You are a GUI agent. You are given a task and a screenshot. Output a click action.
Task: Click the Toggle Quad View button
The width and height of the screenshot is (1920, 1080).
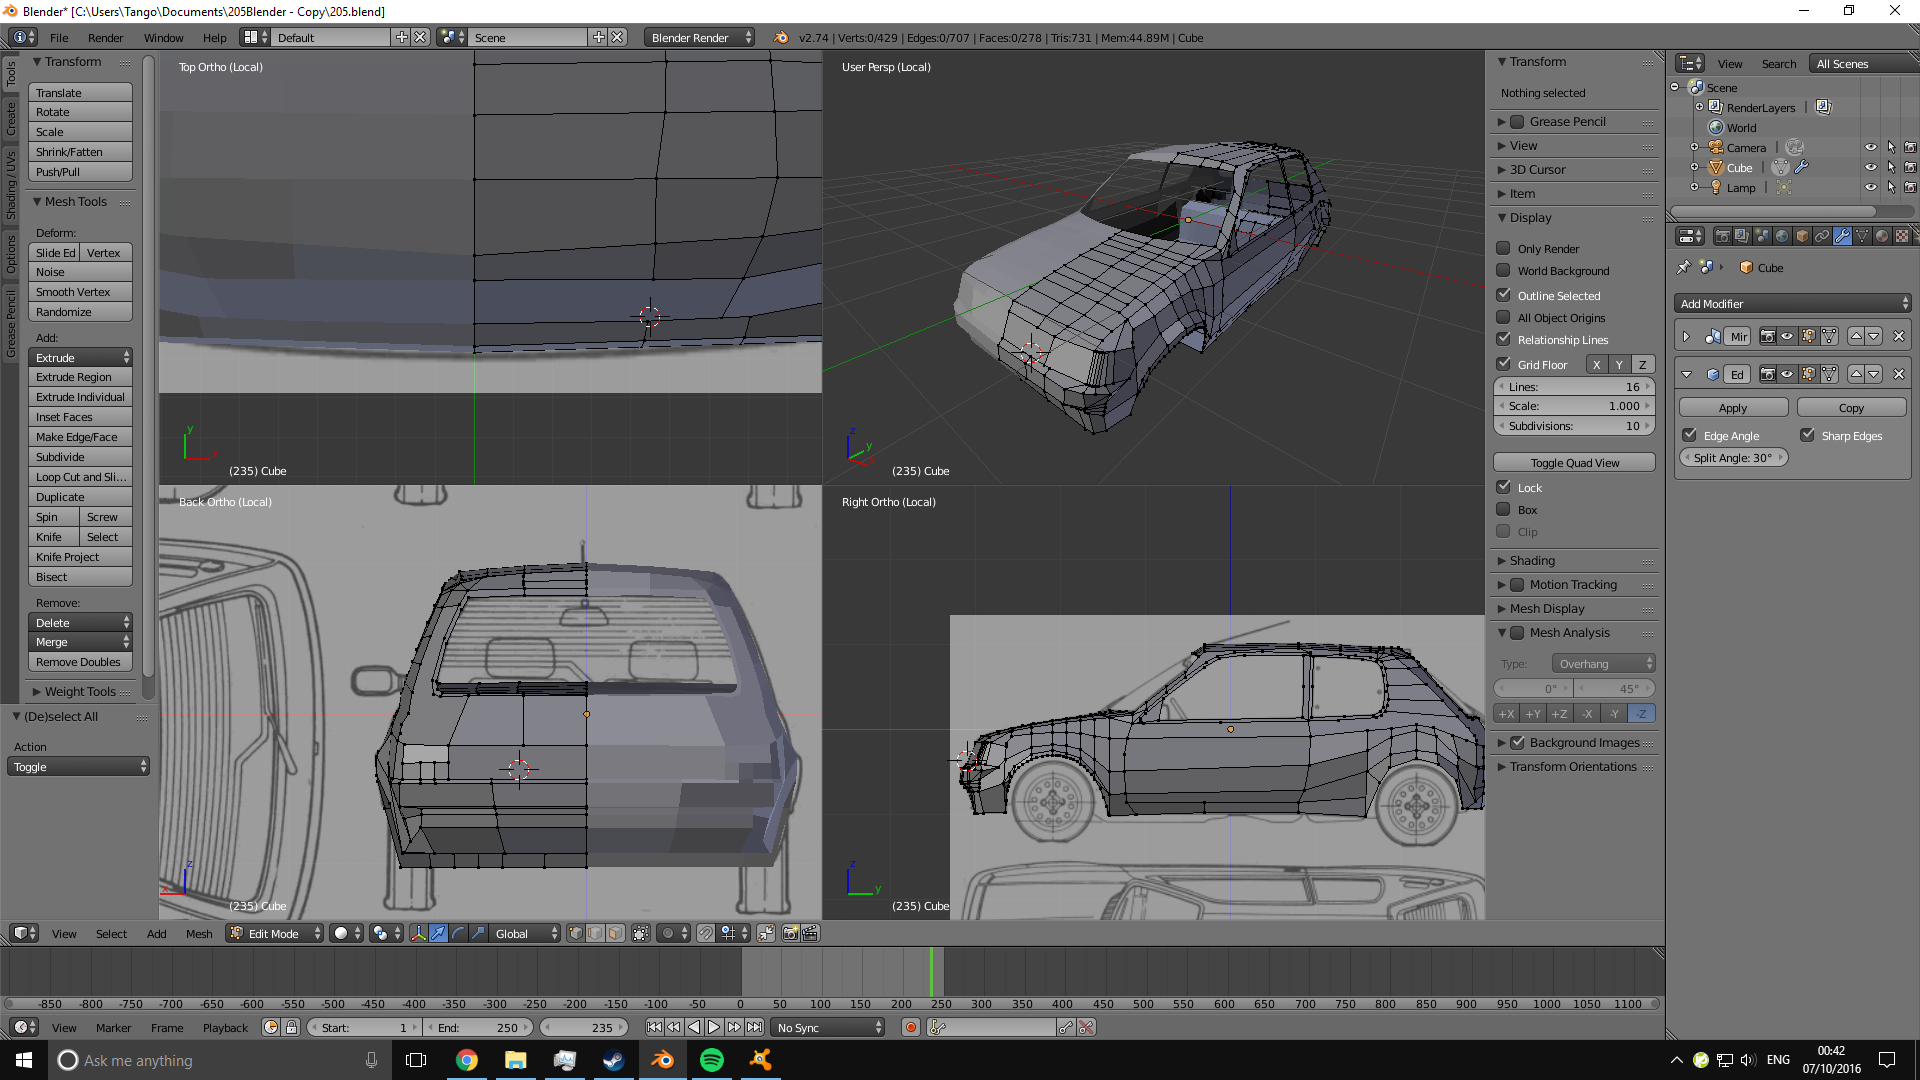tap(1574, 462)
